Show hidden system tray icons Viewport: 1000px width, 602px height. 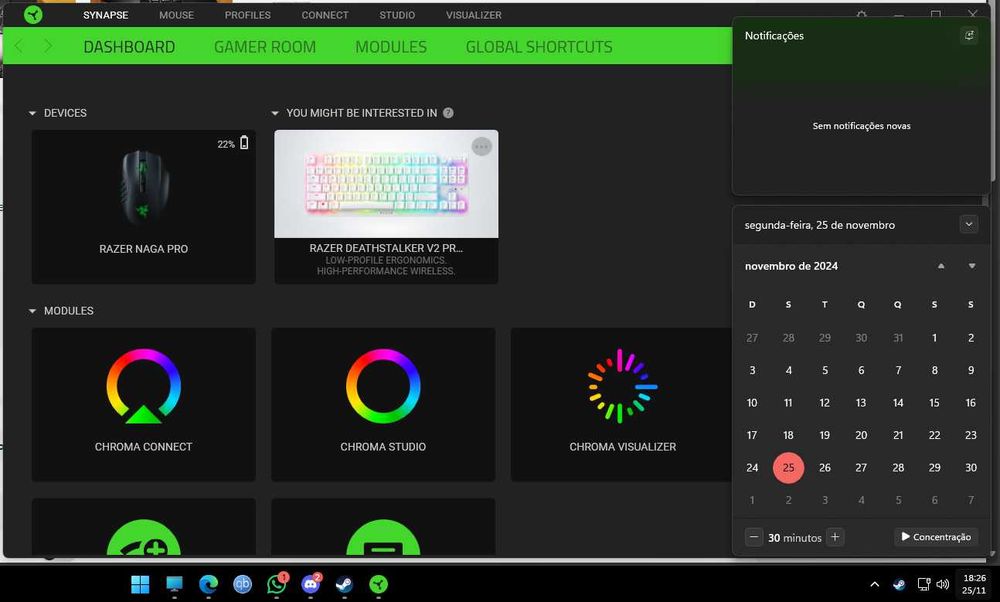pos(874,584)
